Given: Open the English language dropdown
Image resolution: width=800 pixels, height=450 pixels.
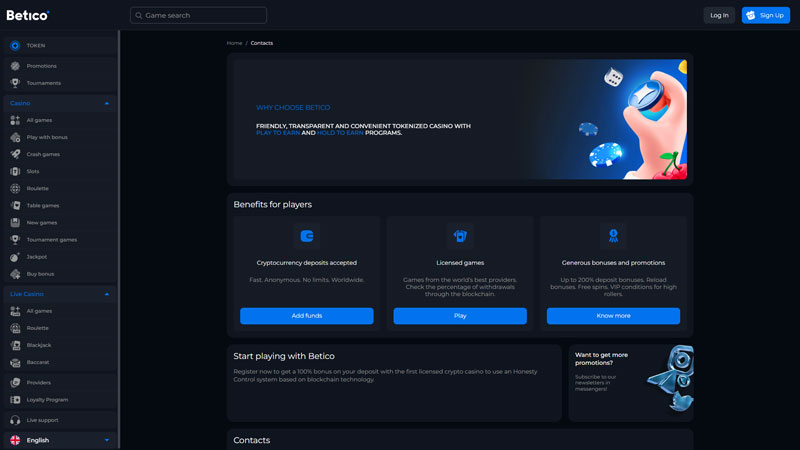Looking at the screenshot, I should (107, 440).
